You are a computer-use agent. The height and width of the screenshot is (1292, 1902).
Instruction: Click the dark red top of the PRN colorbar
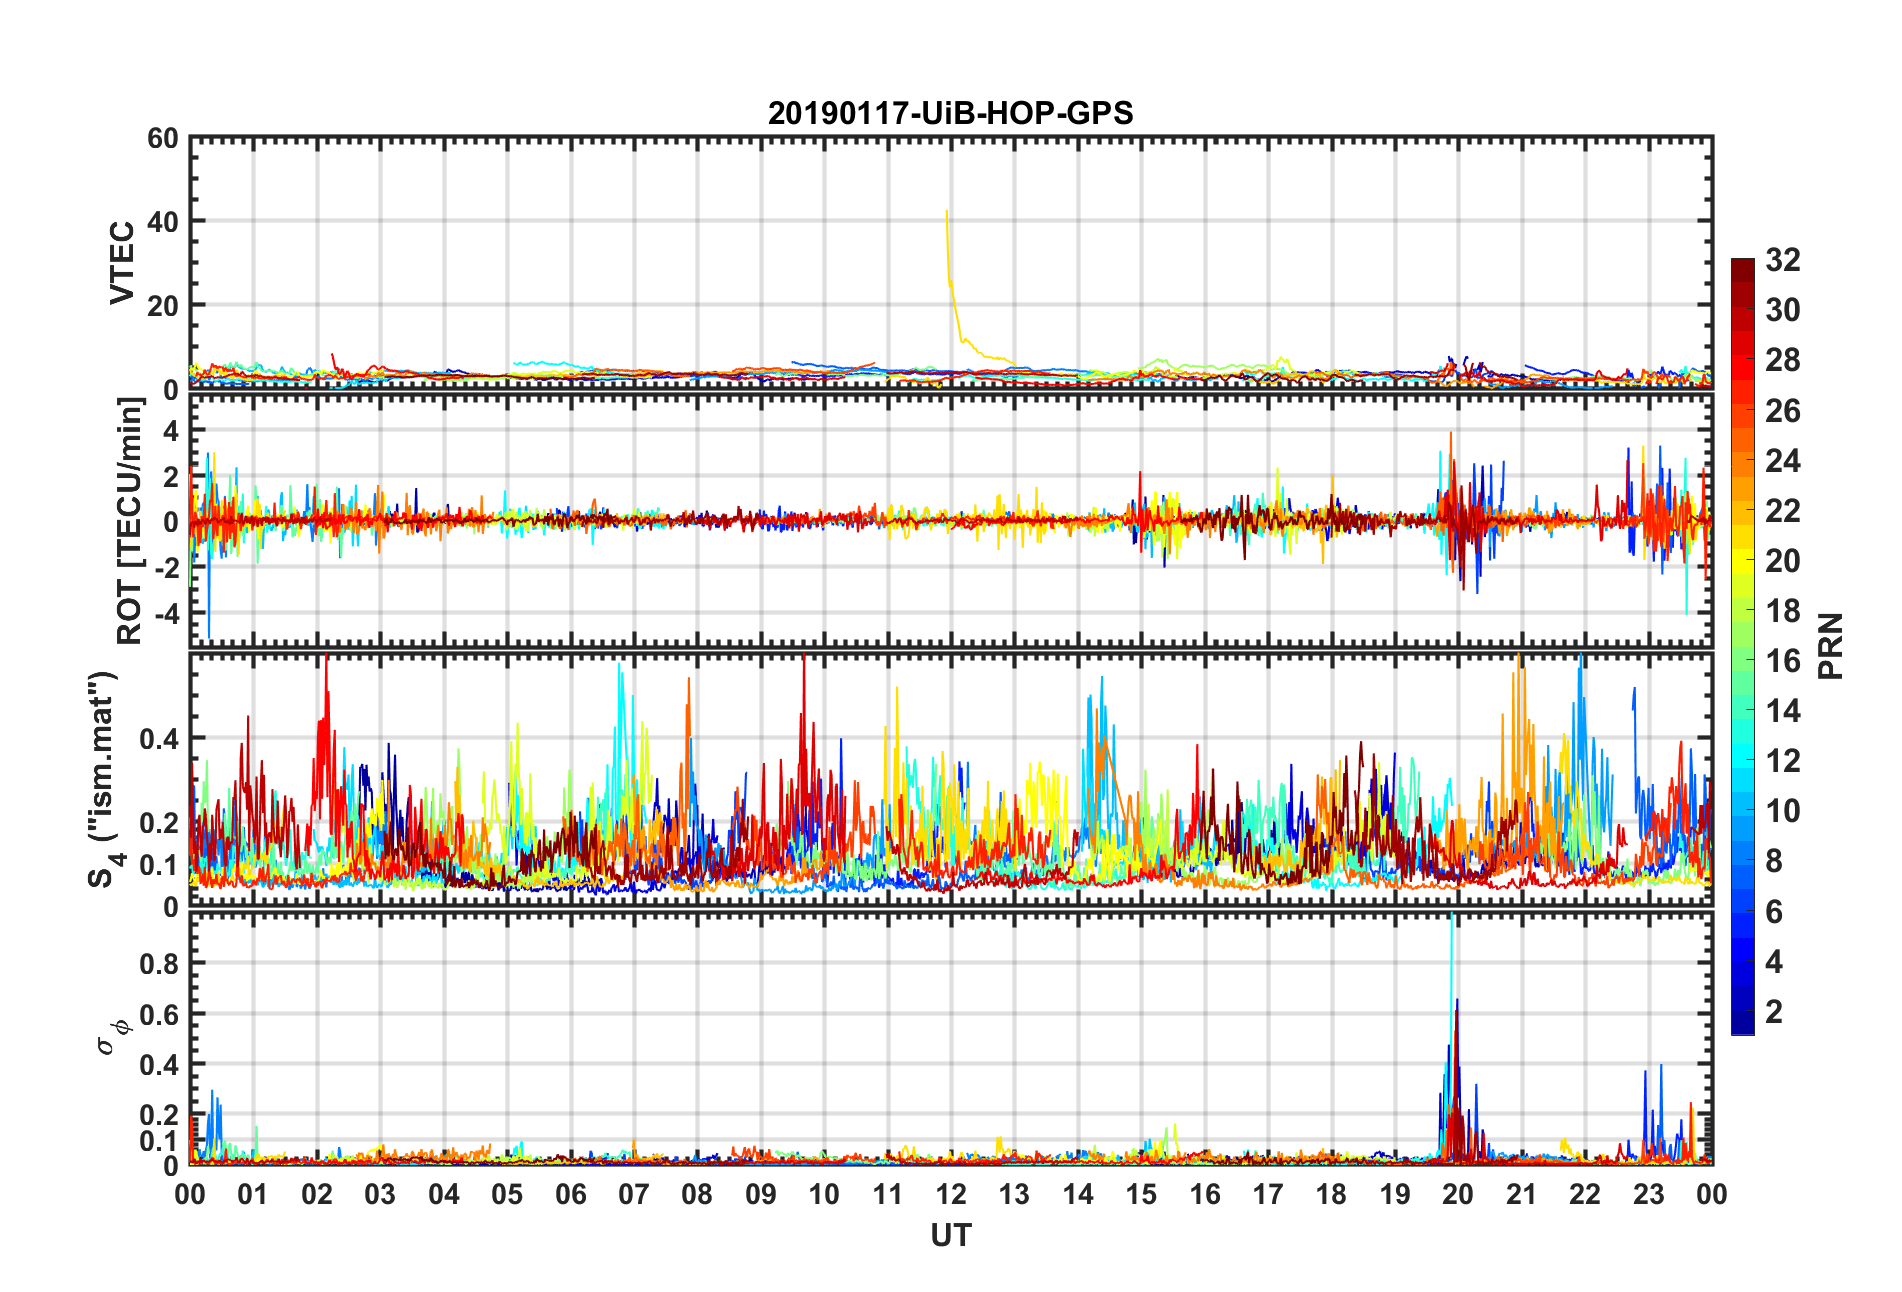(x=1742, y=267)
